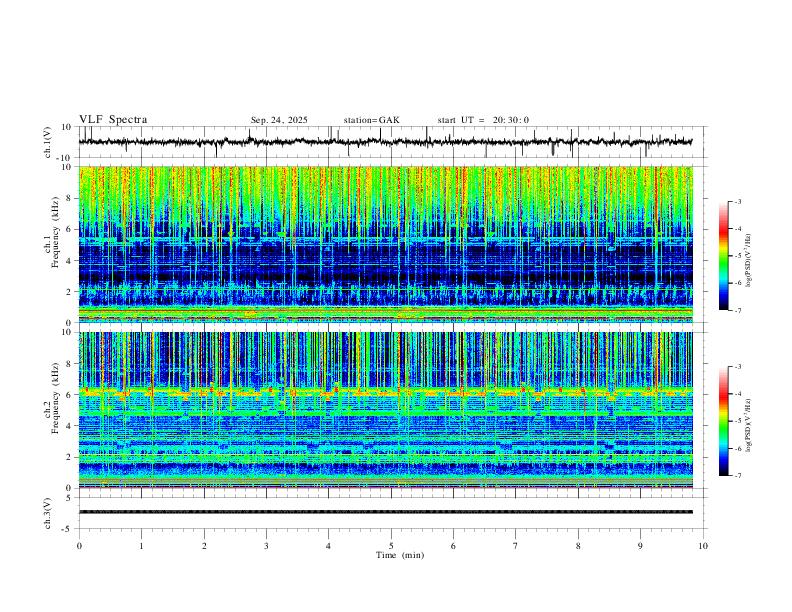Click lower color bar's log(PSD) unit label
The height and width of the screenshot is (612, 792).
click(749, 426)
